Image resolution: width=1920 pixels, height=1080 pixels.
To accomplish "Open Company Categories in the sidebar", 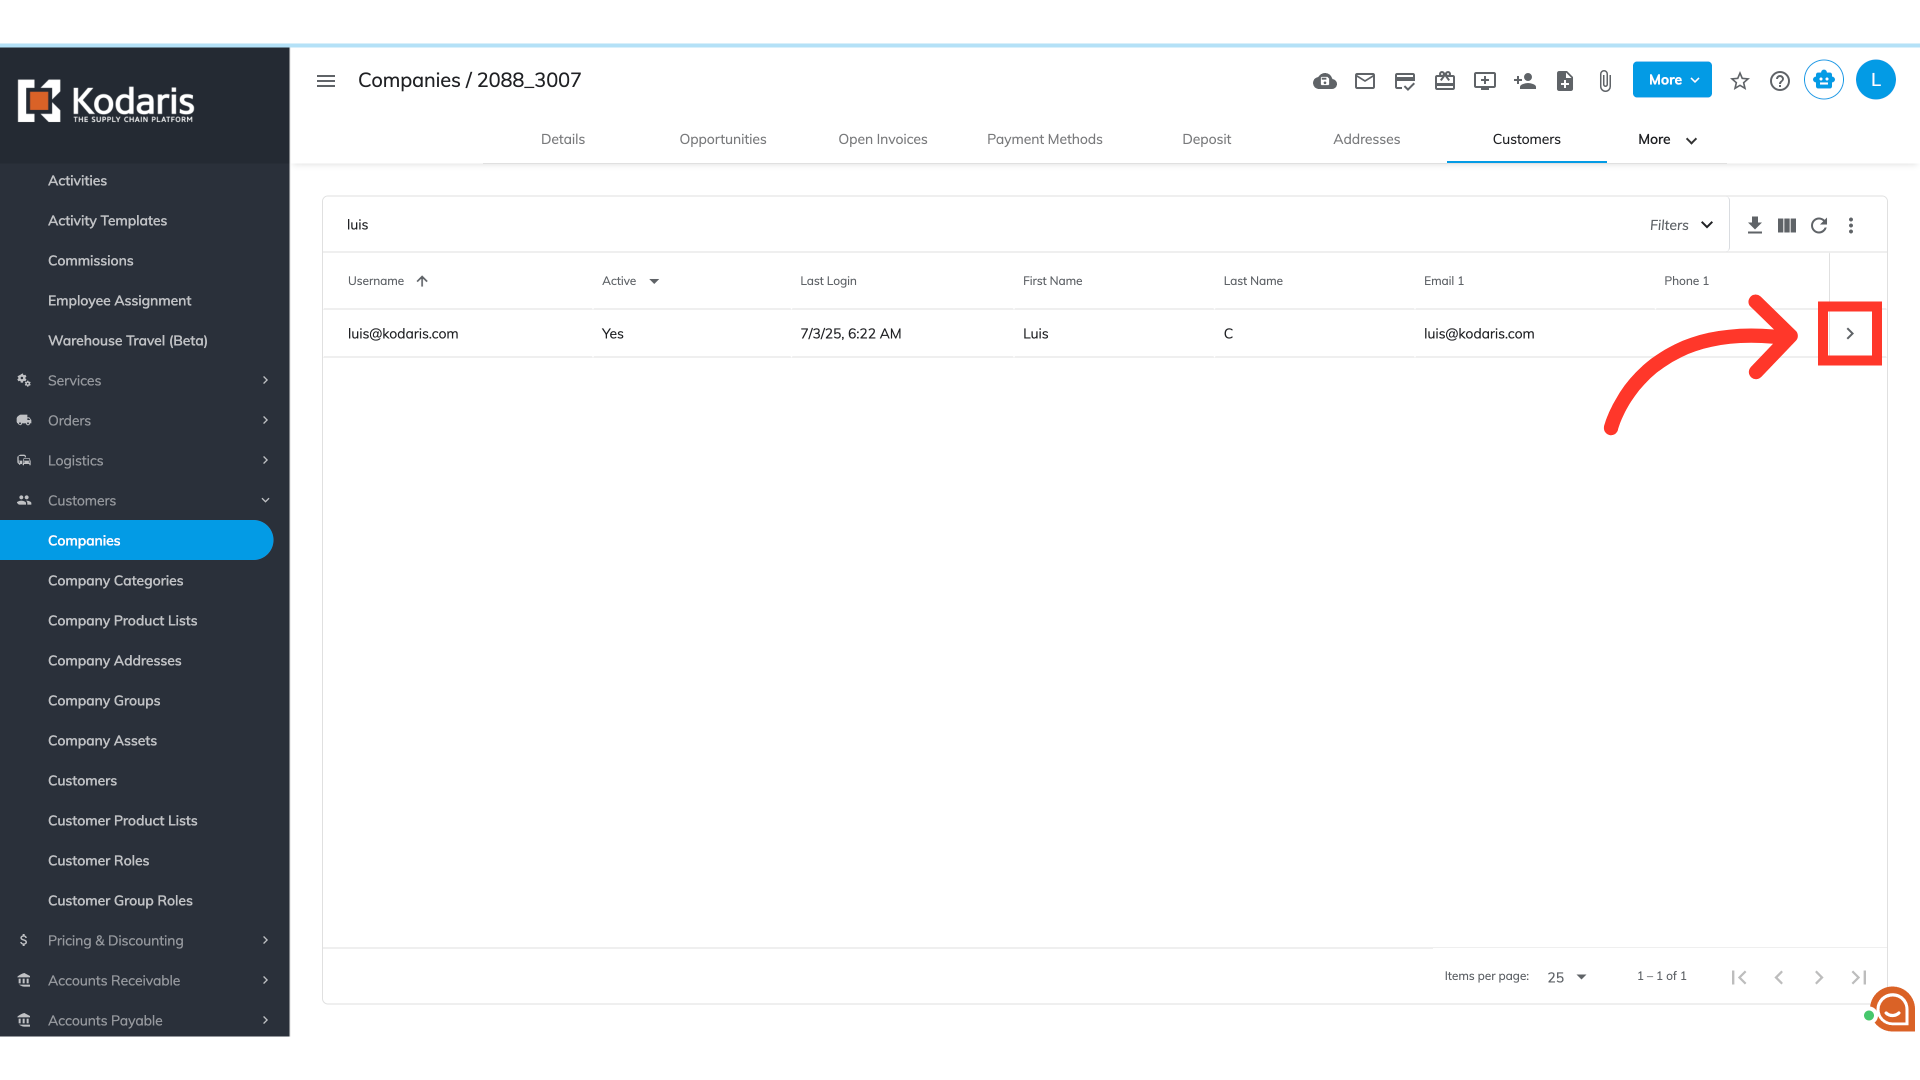I will click(116, 580).
